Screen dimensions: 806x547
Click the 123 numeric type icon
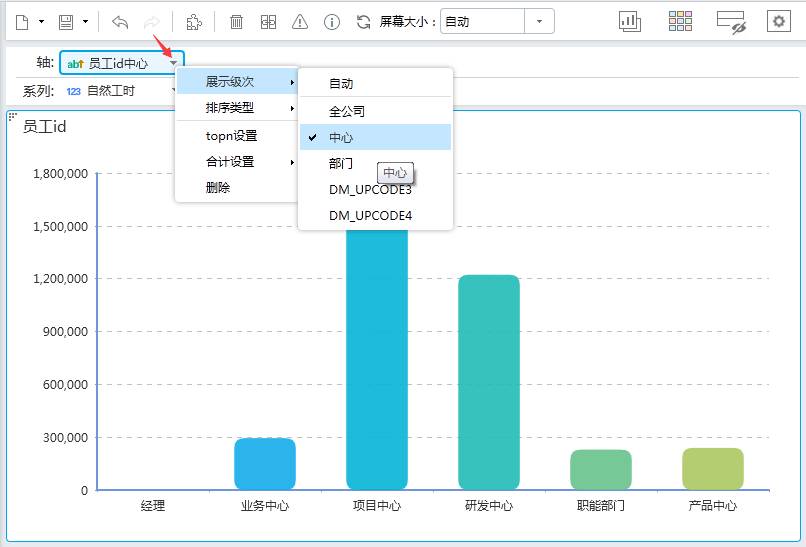pos(74,92)
